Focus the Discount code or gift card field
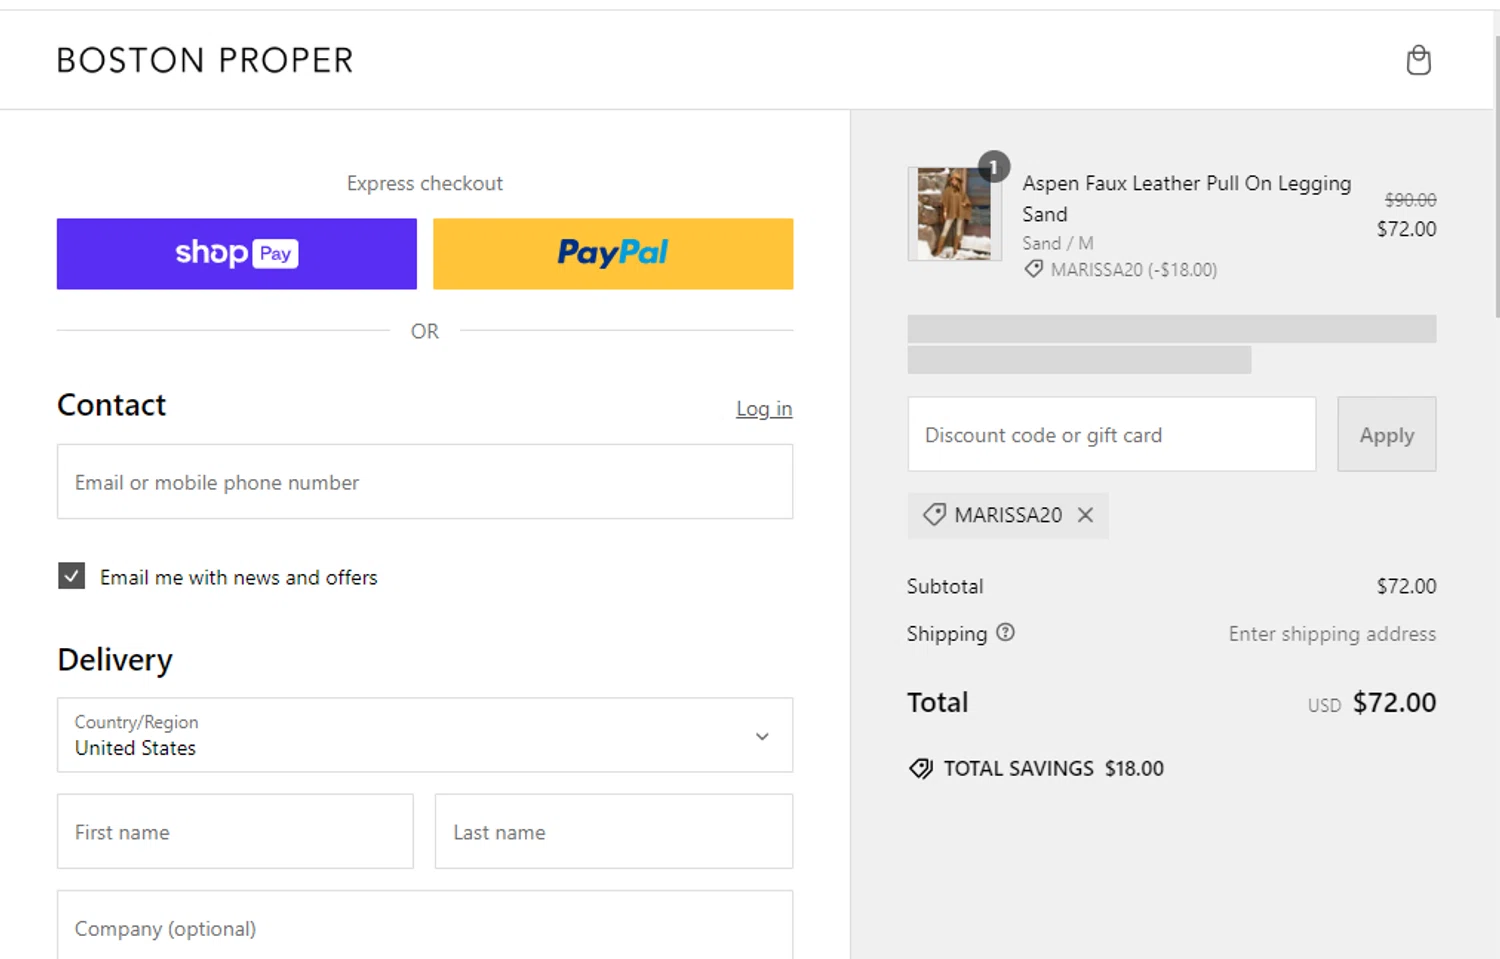The image size is (1500, 959). 1111,434
